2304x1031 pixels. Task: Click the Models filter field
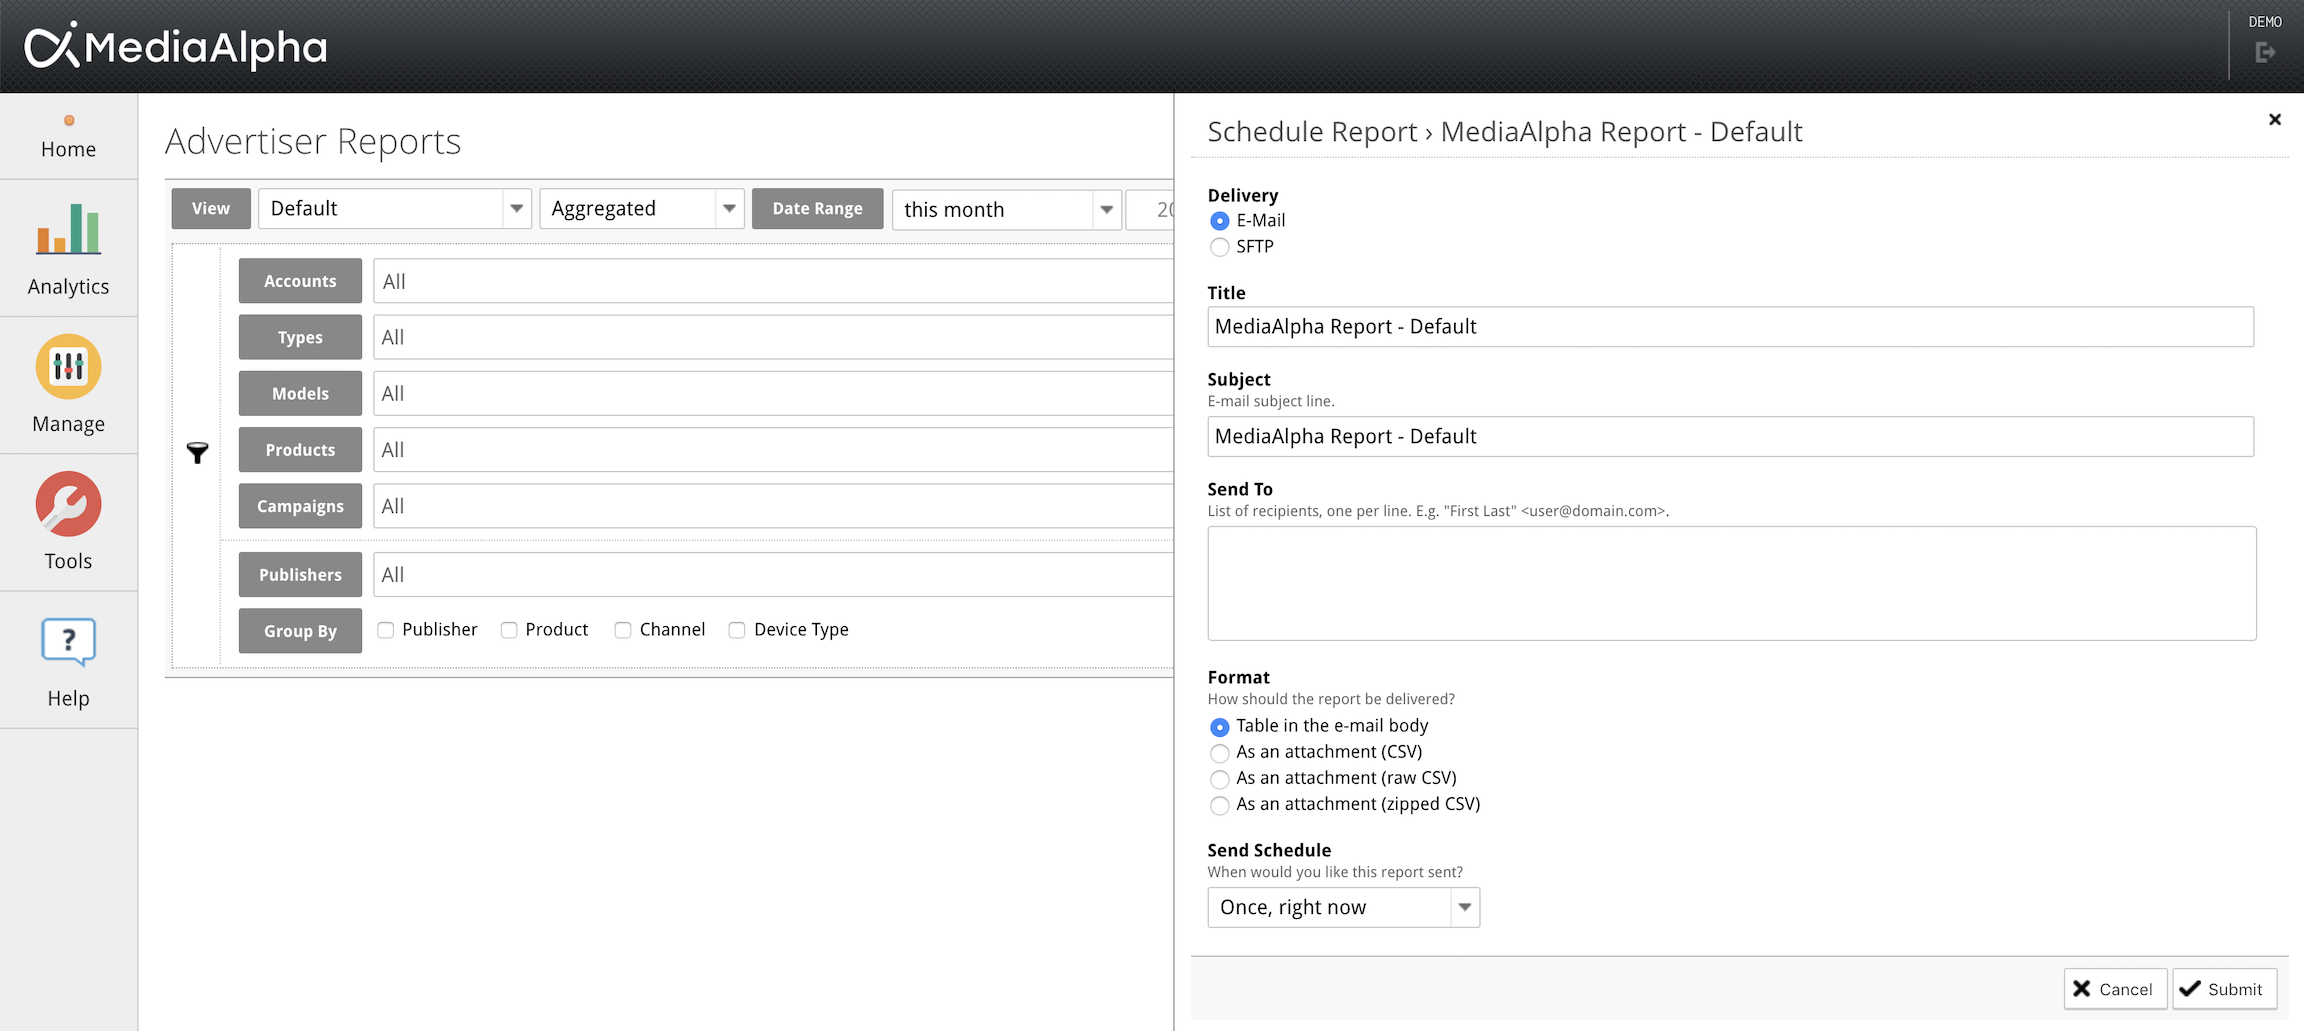coord(773,393)
